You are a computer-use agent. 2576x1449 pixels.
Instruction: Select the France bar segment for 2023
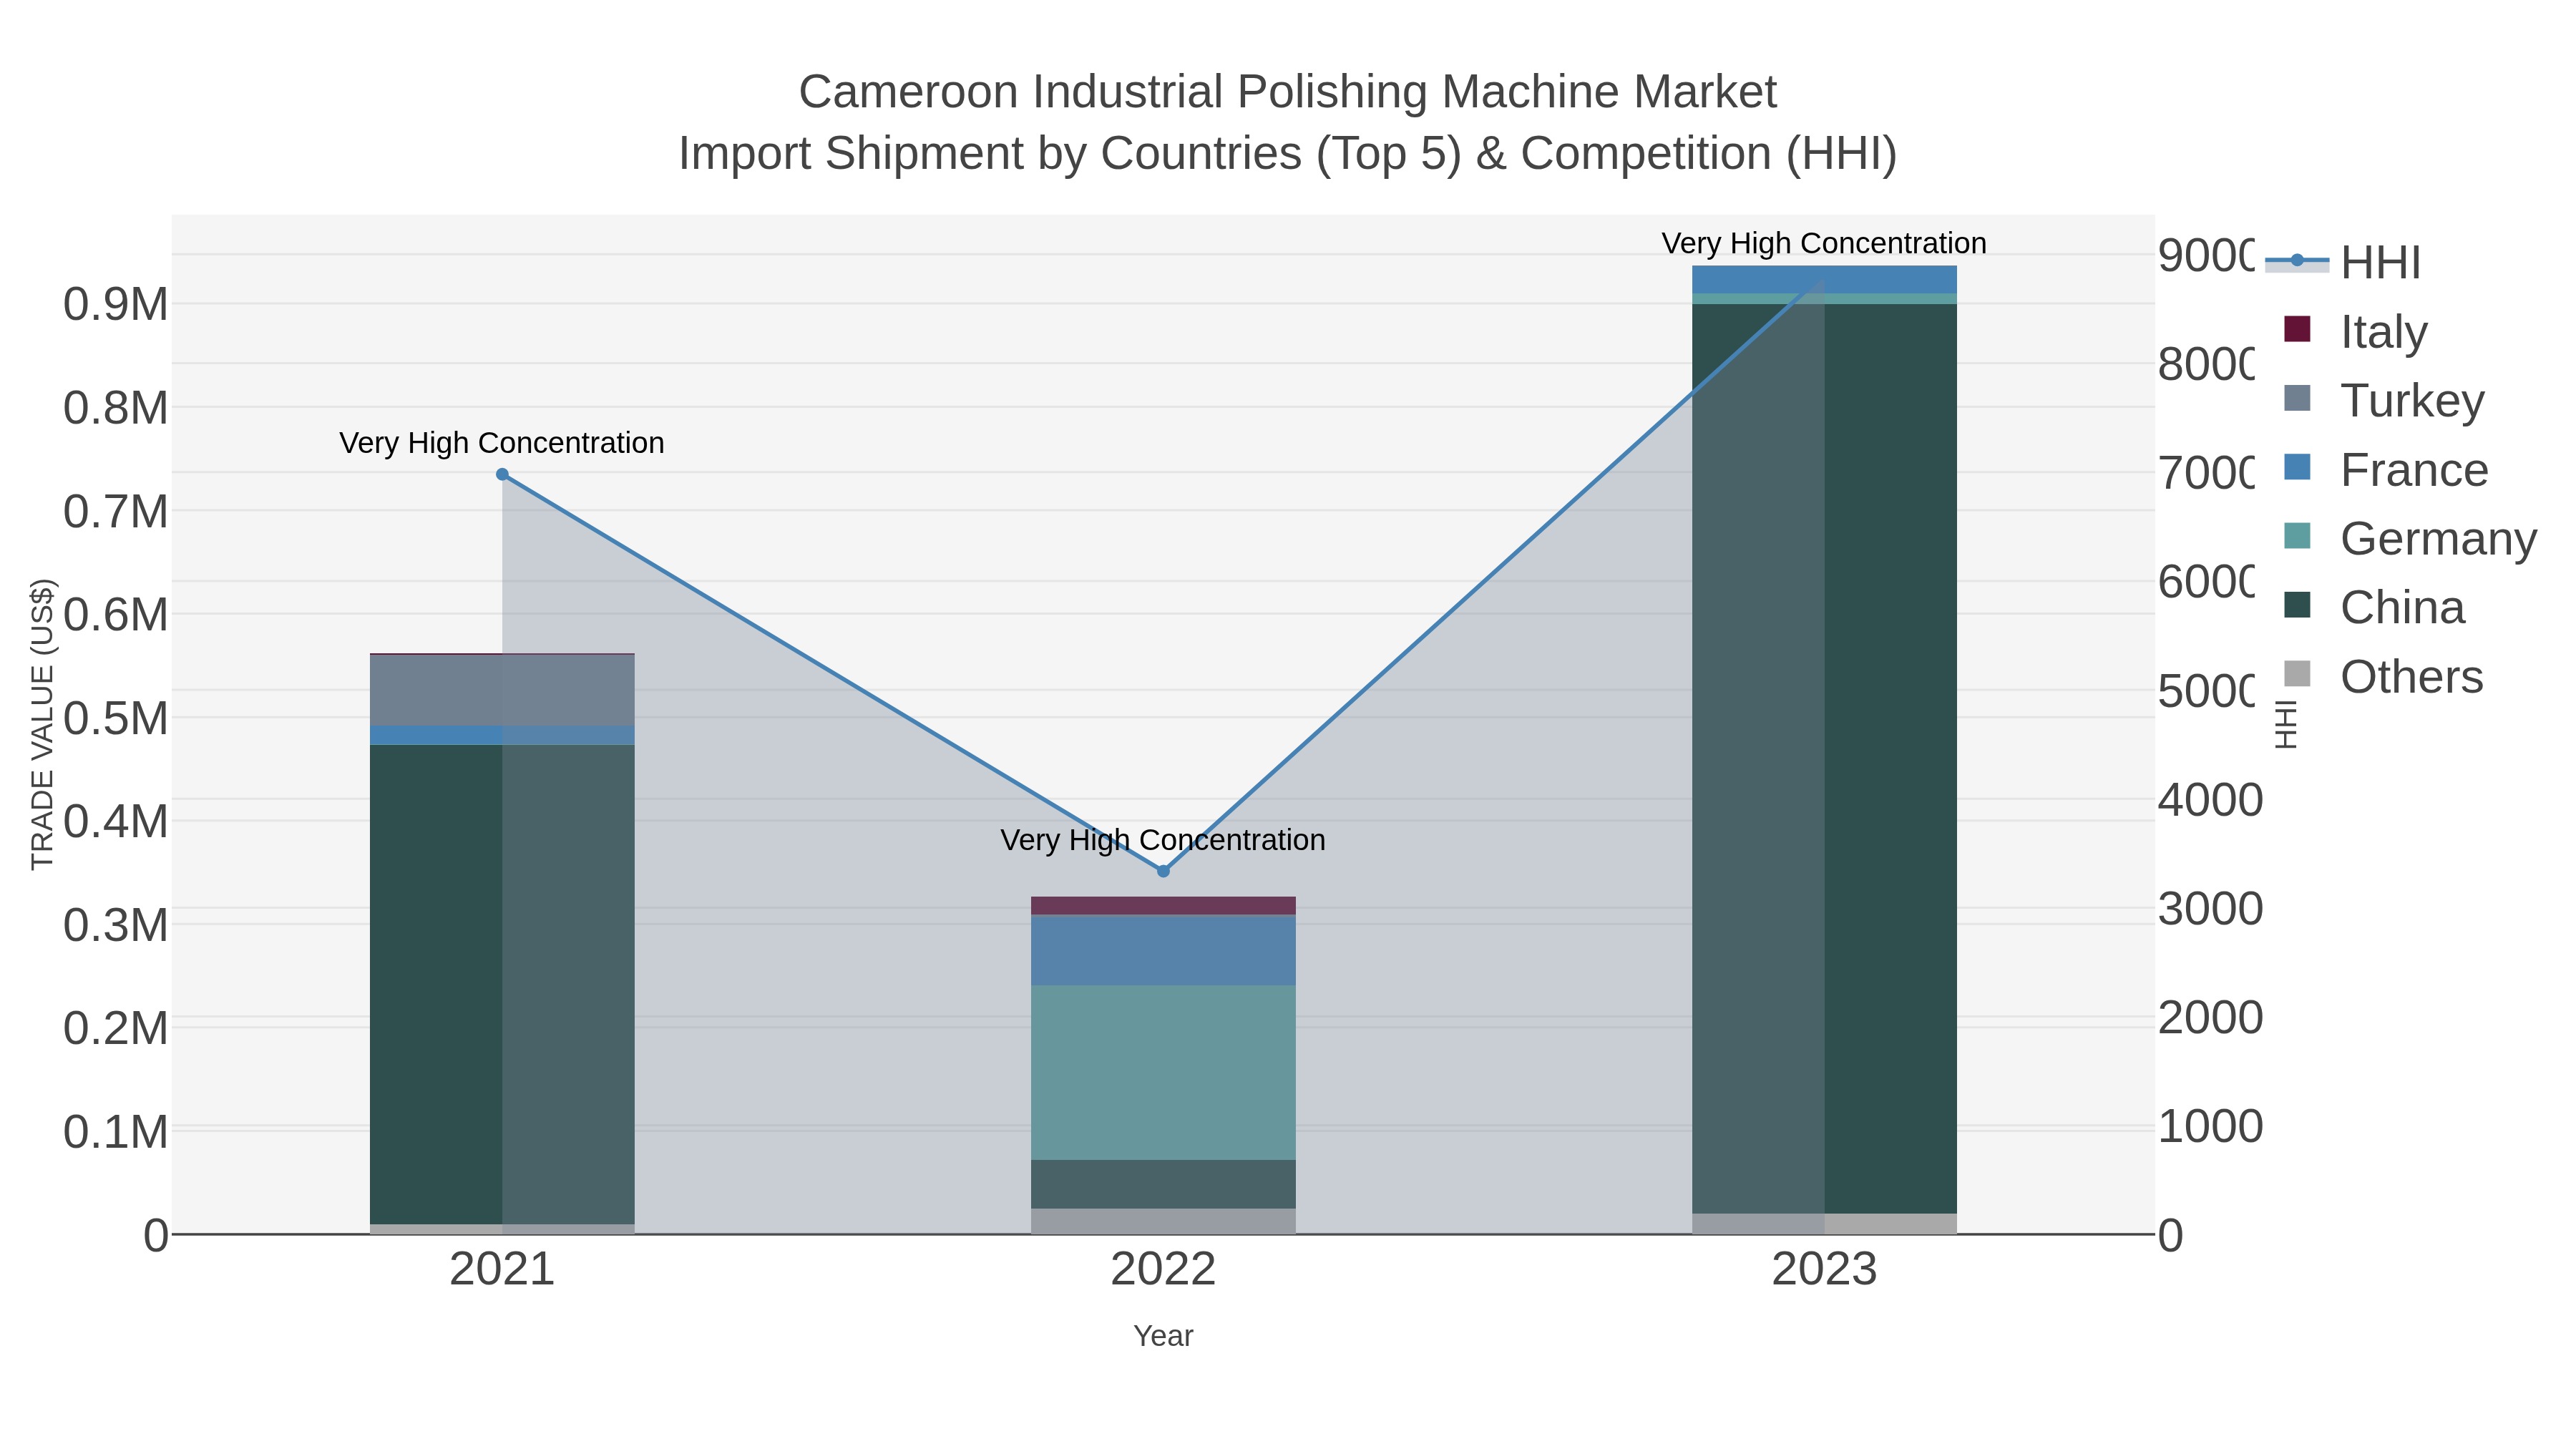pos(1824,279)
